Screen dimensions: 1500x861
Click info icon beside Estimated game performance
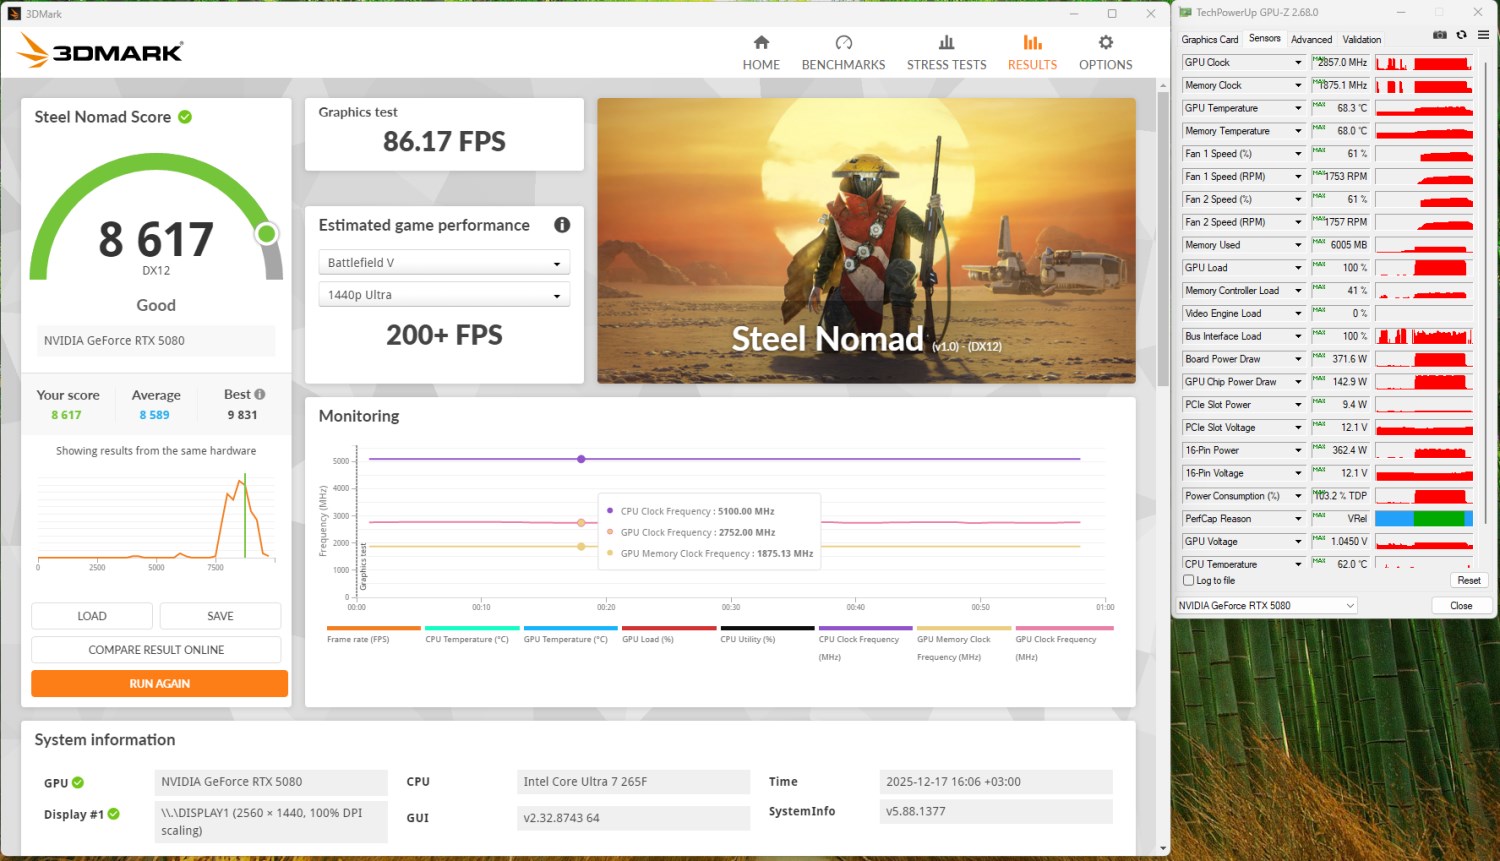click(562, 225)
